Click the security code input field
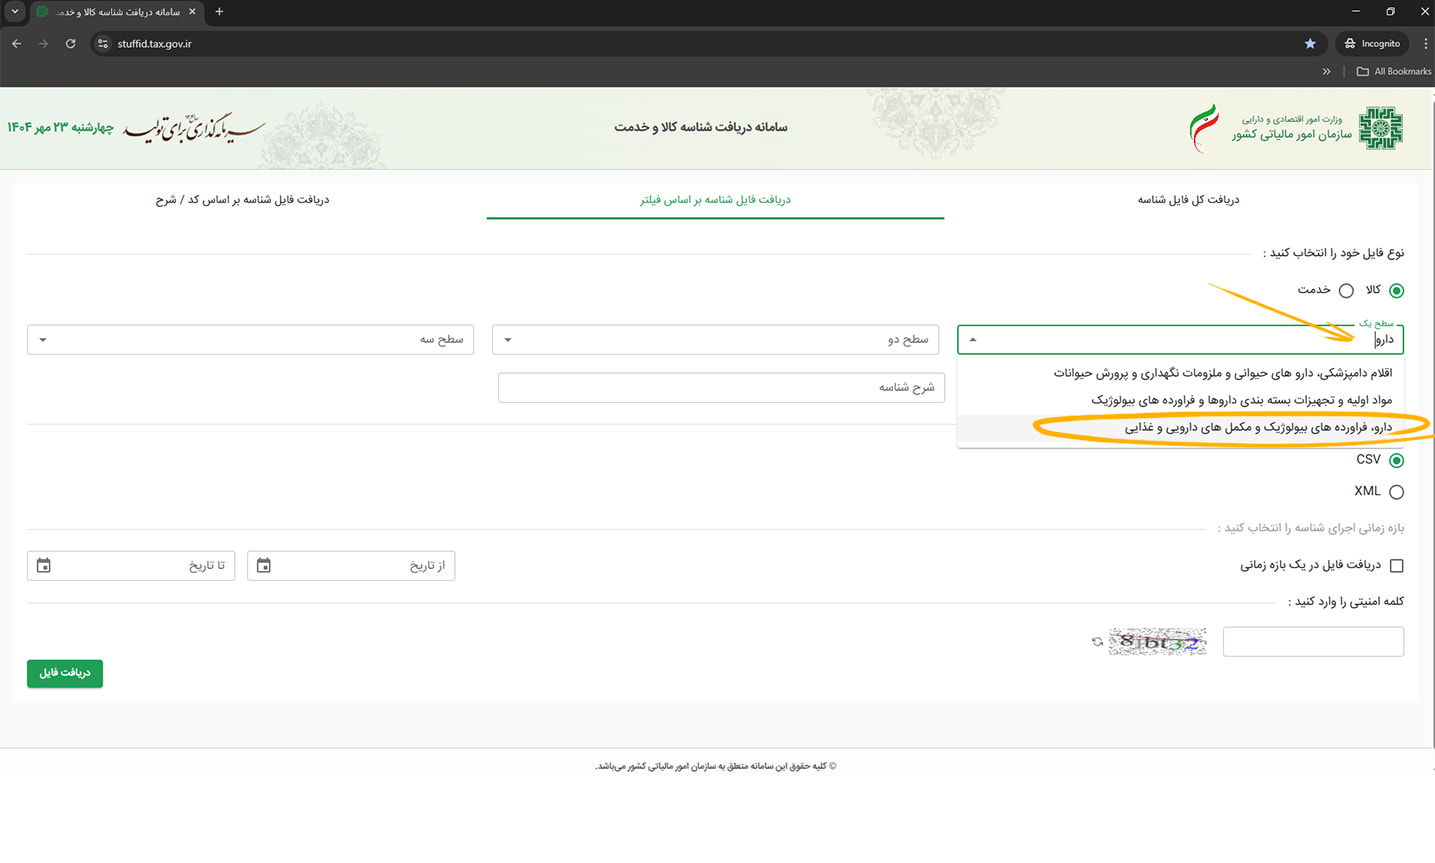Screen dimensions: 1435x863 click(x=1312, y=642)
